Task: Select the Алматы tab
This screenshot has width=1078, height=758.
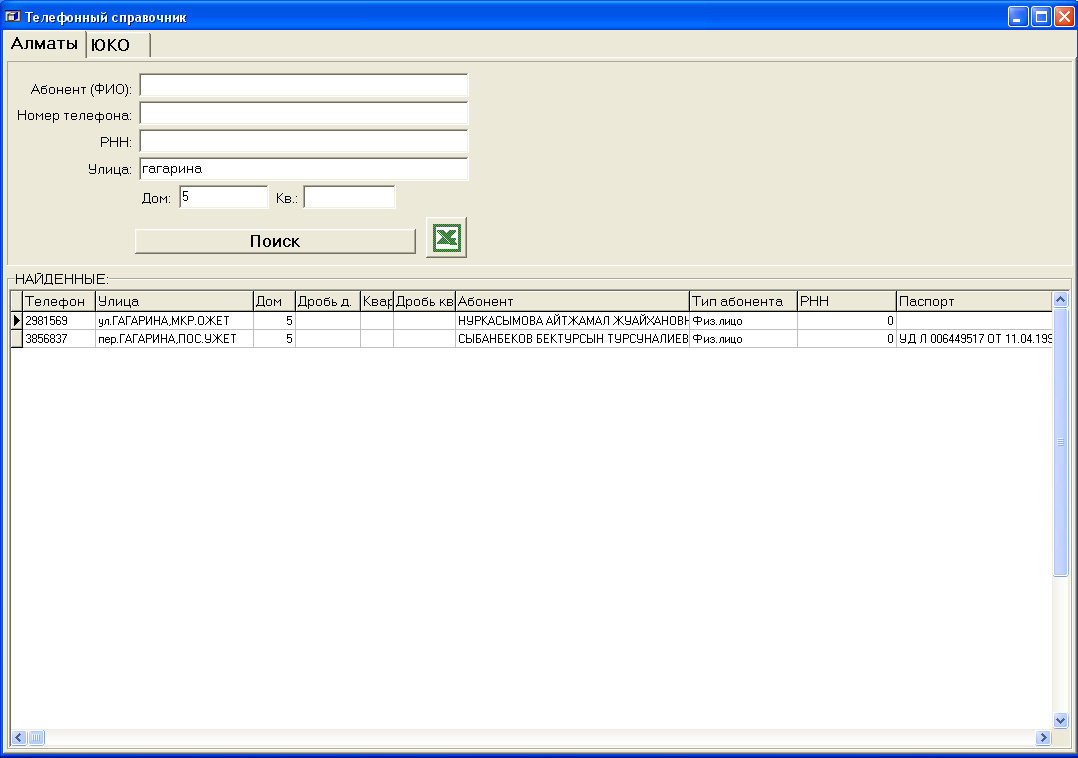Action: click(44, 44)
